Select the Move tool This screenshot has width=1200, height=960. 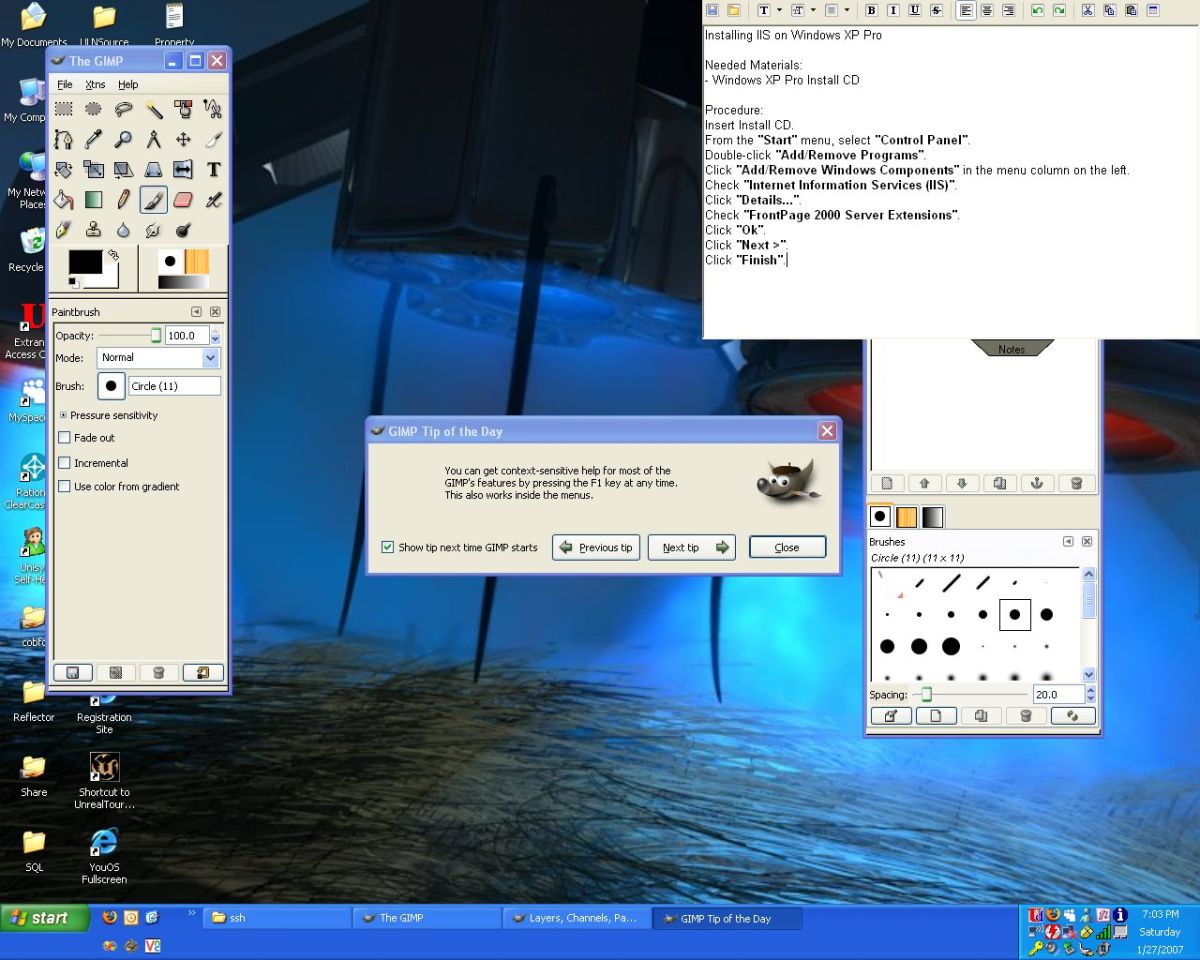tap(183, 139)
